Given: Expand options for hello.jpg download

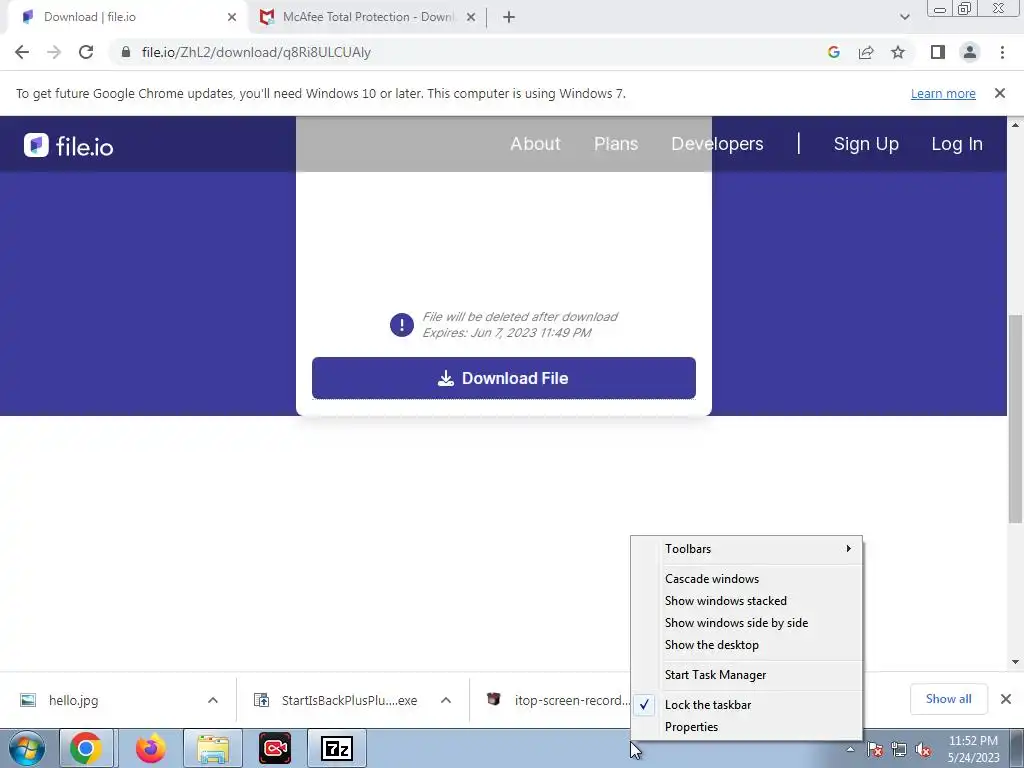Looking at the screenshot, I should coord(213,700).
